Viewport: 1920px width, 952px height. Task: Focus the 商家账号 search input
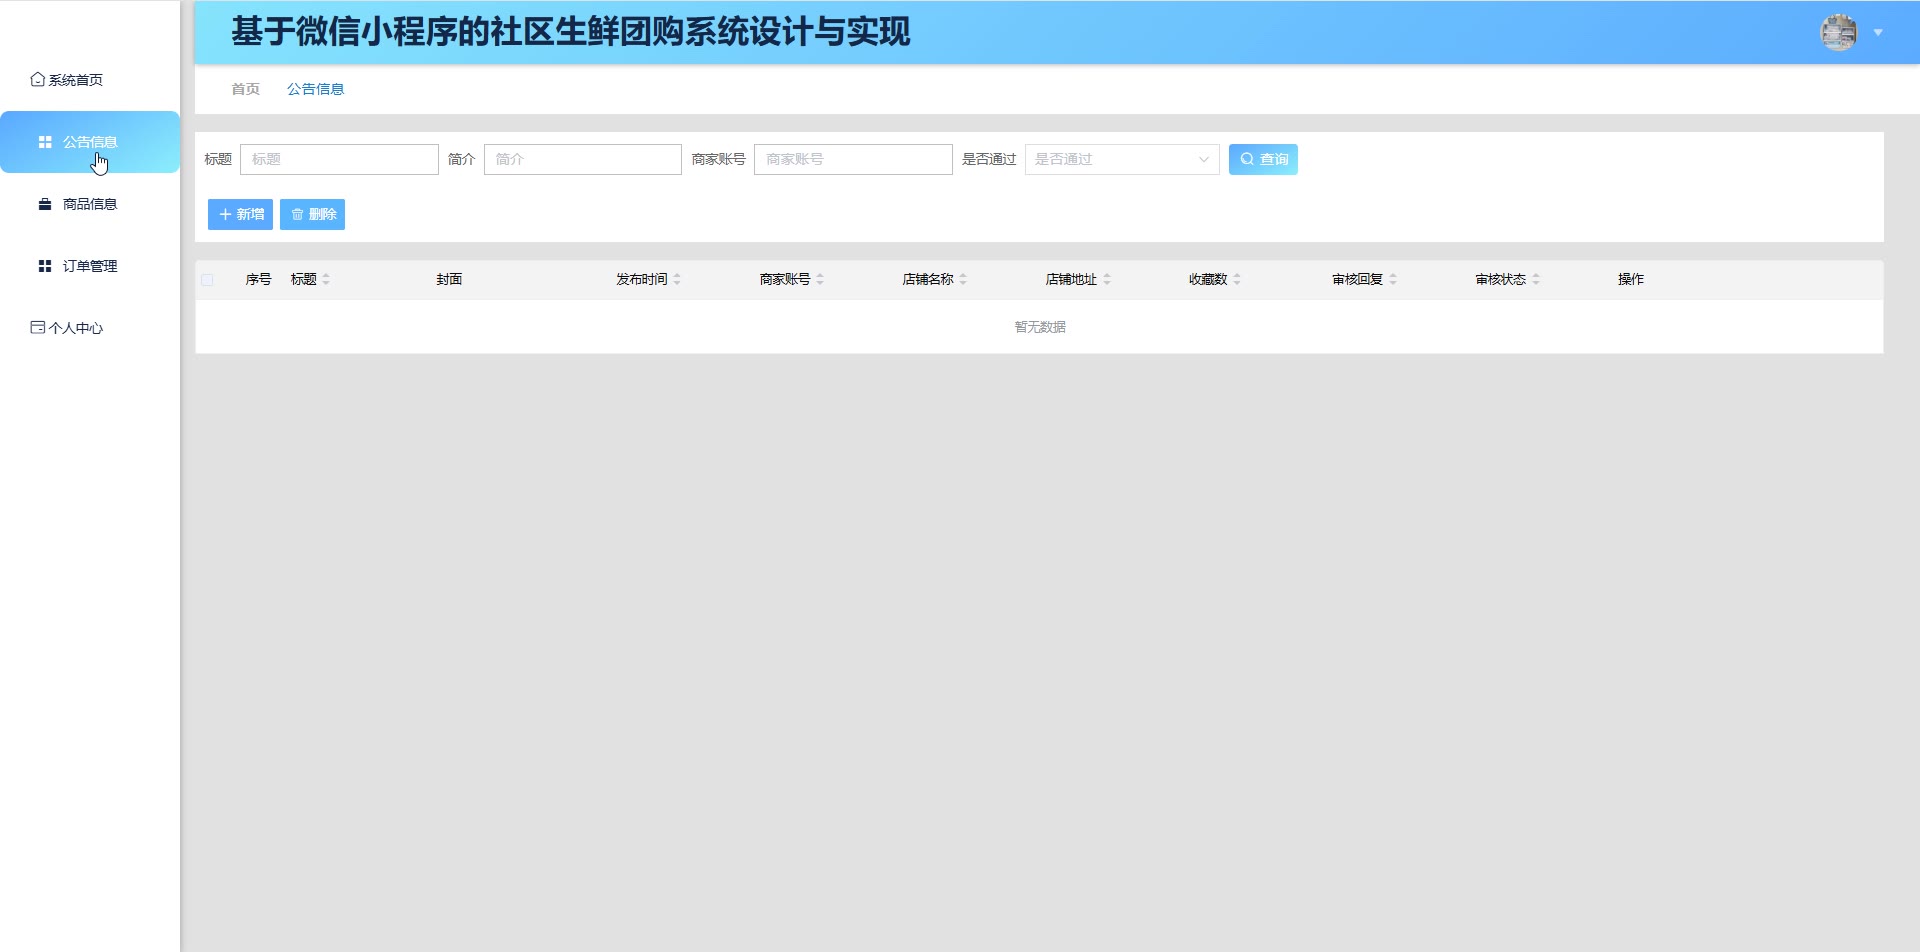click(x=853, y=159)
